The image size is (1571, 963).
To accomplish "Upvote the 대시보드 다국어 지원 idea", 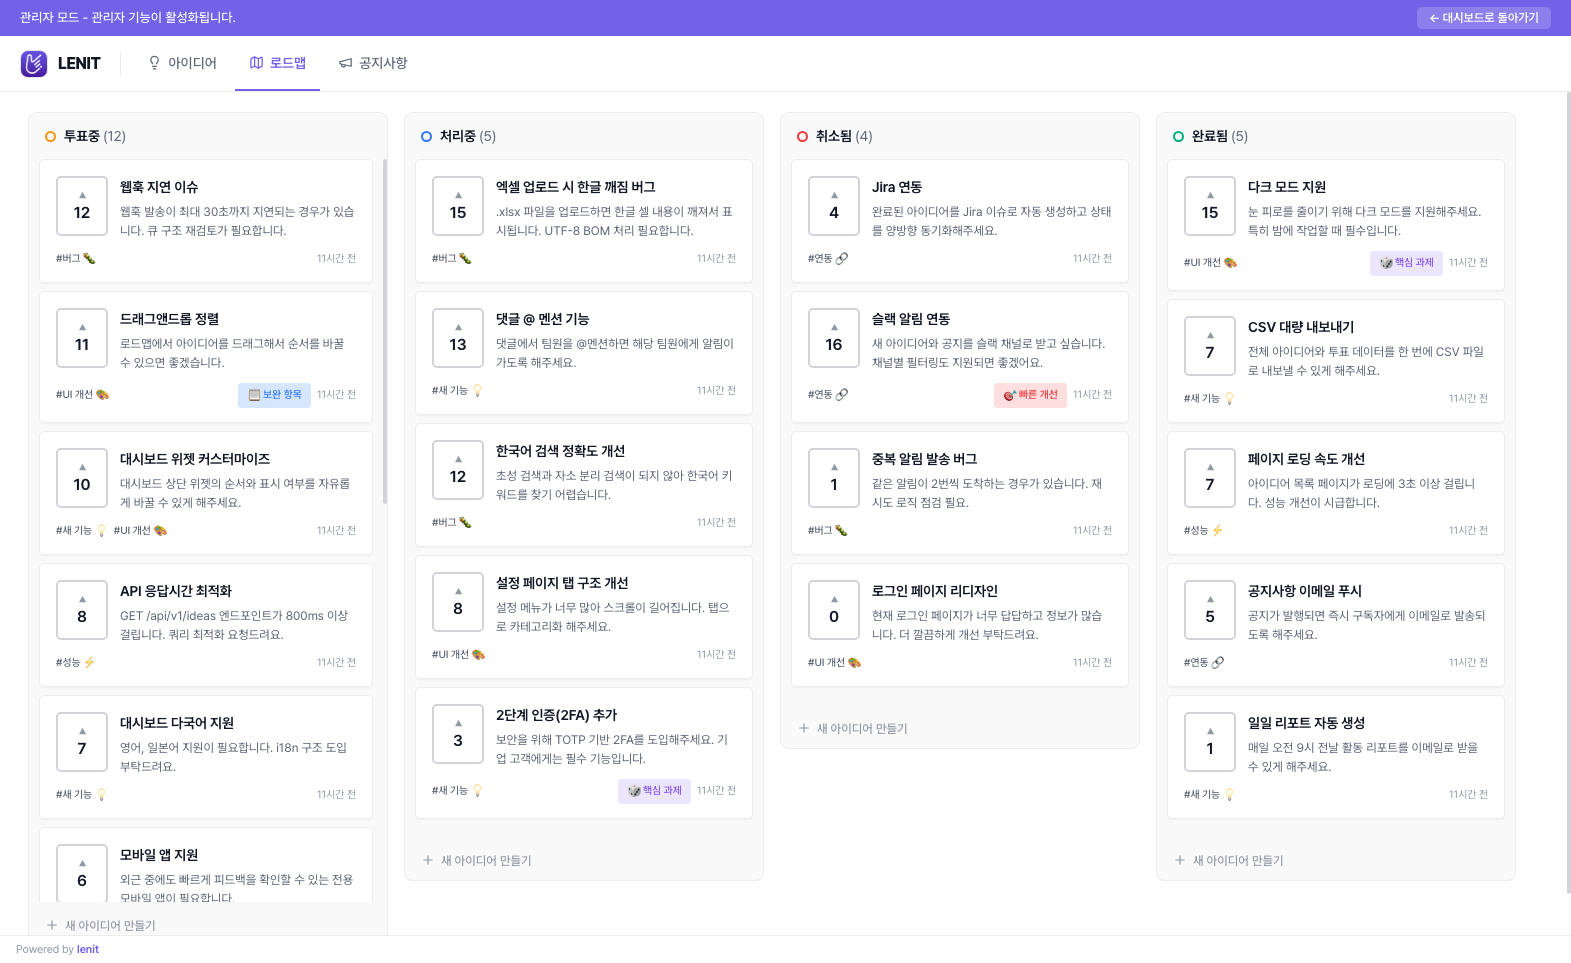I will 82,742.
